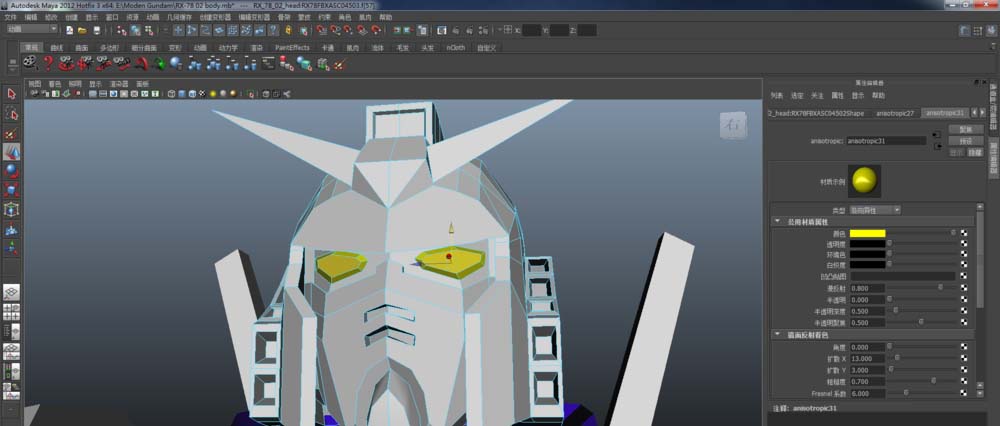Select the arrow Select tool in the left toolbox
The image size is (1000, 426).
(x=11, y=94)
